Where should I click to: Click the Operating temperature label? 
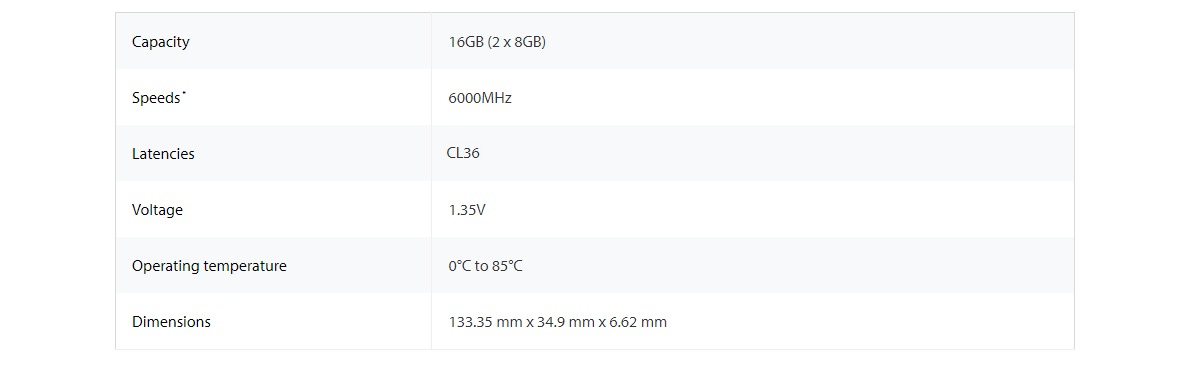click(209, 266)
